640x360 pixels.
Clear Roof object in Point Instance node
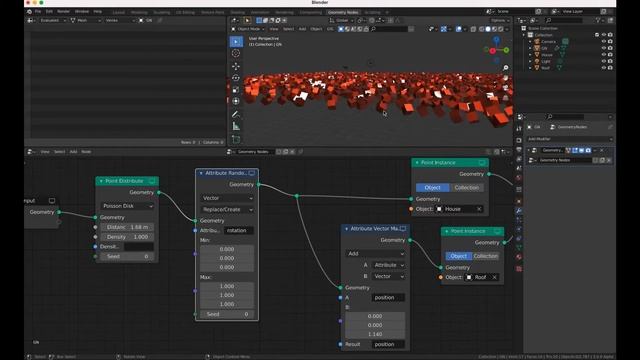494,277
